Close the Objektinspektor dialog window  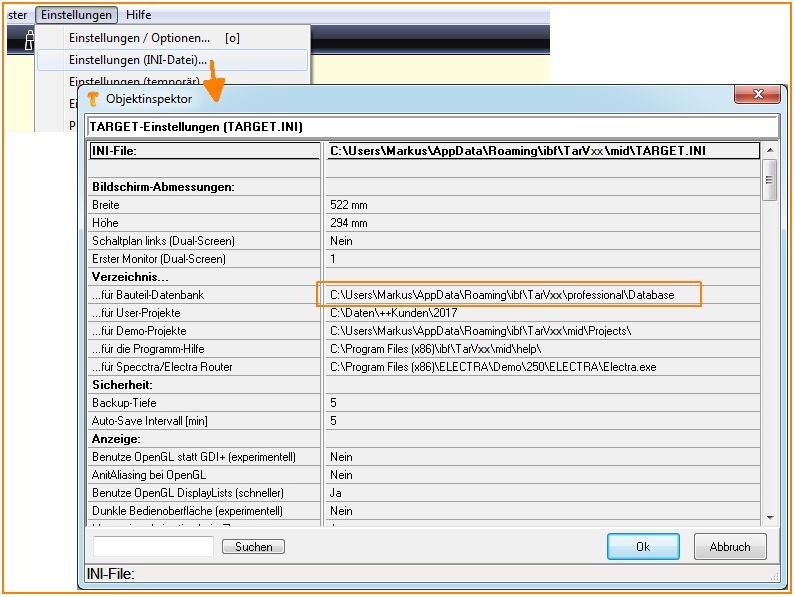pyautogui.click(x=757, y=95)
